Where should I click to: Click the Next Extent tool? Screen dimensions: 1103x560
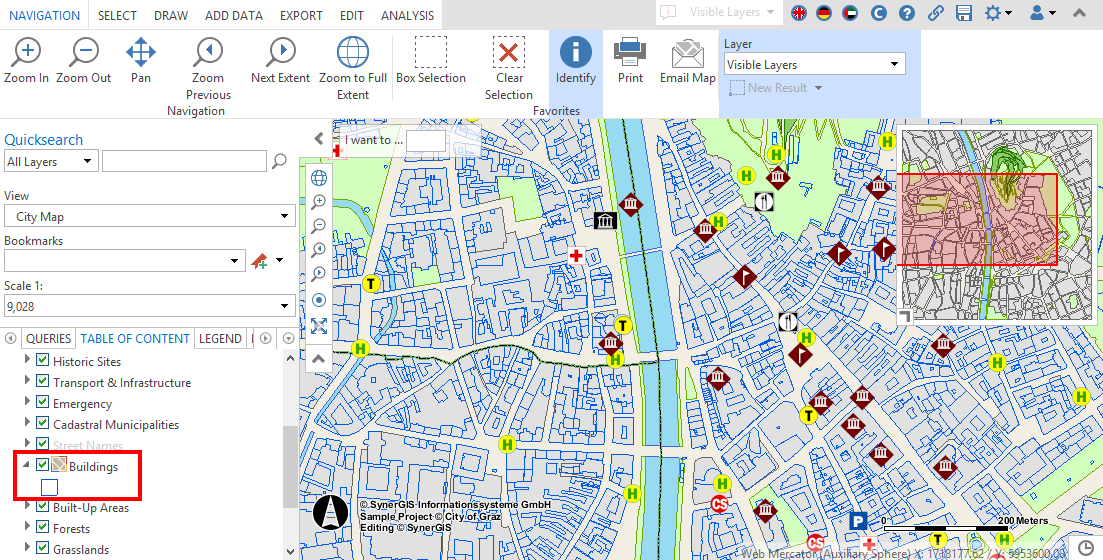click(x=280, y=61)
